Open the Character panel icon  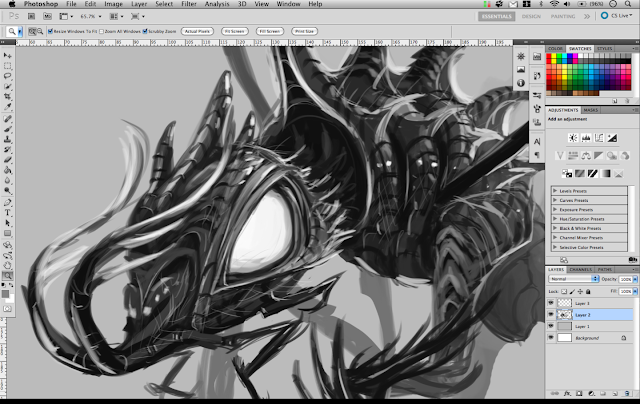(x=537, y=142)
